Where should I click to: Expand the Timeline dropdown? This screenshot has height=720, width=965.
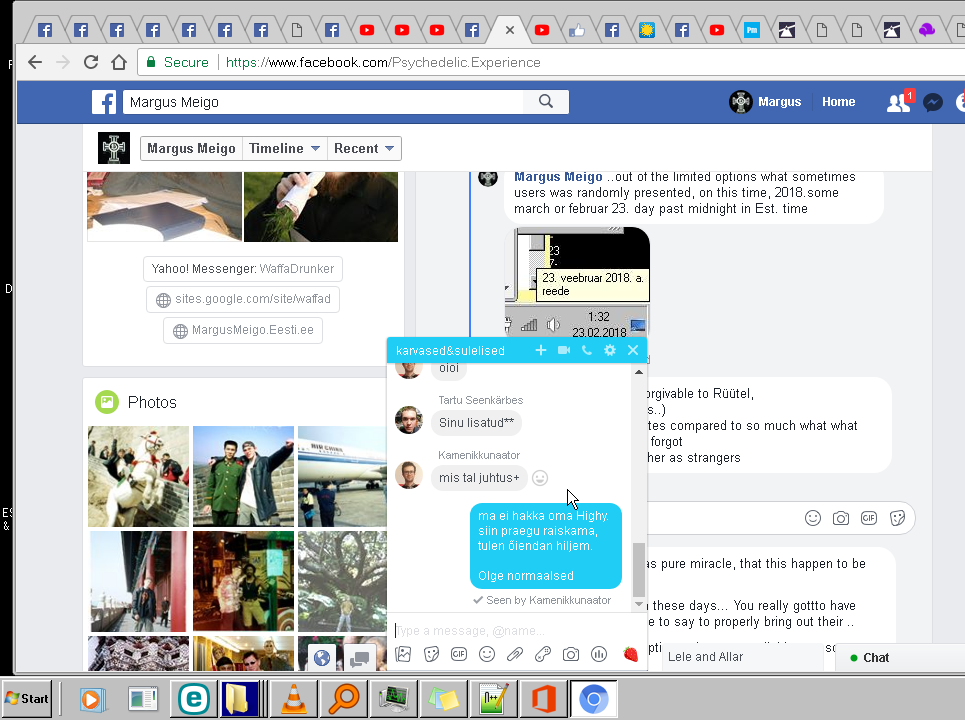pos(284,148)
